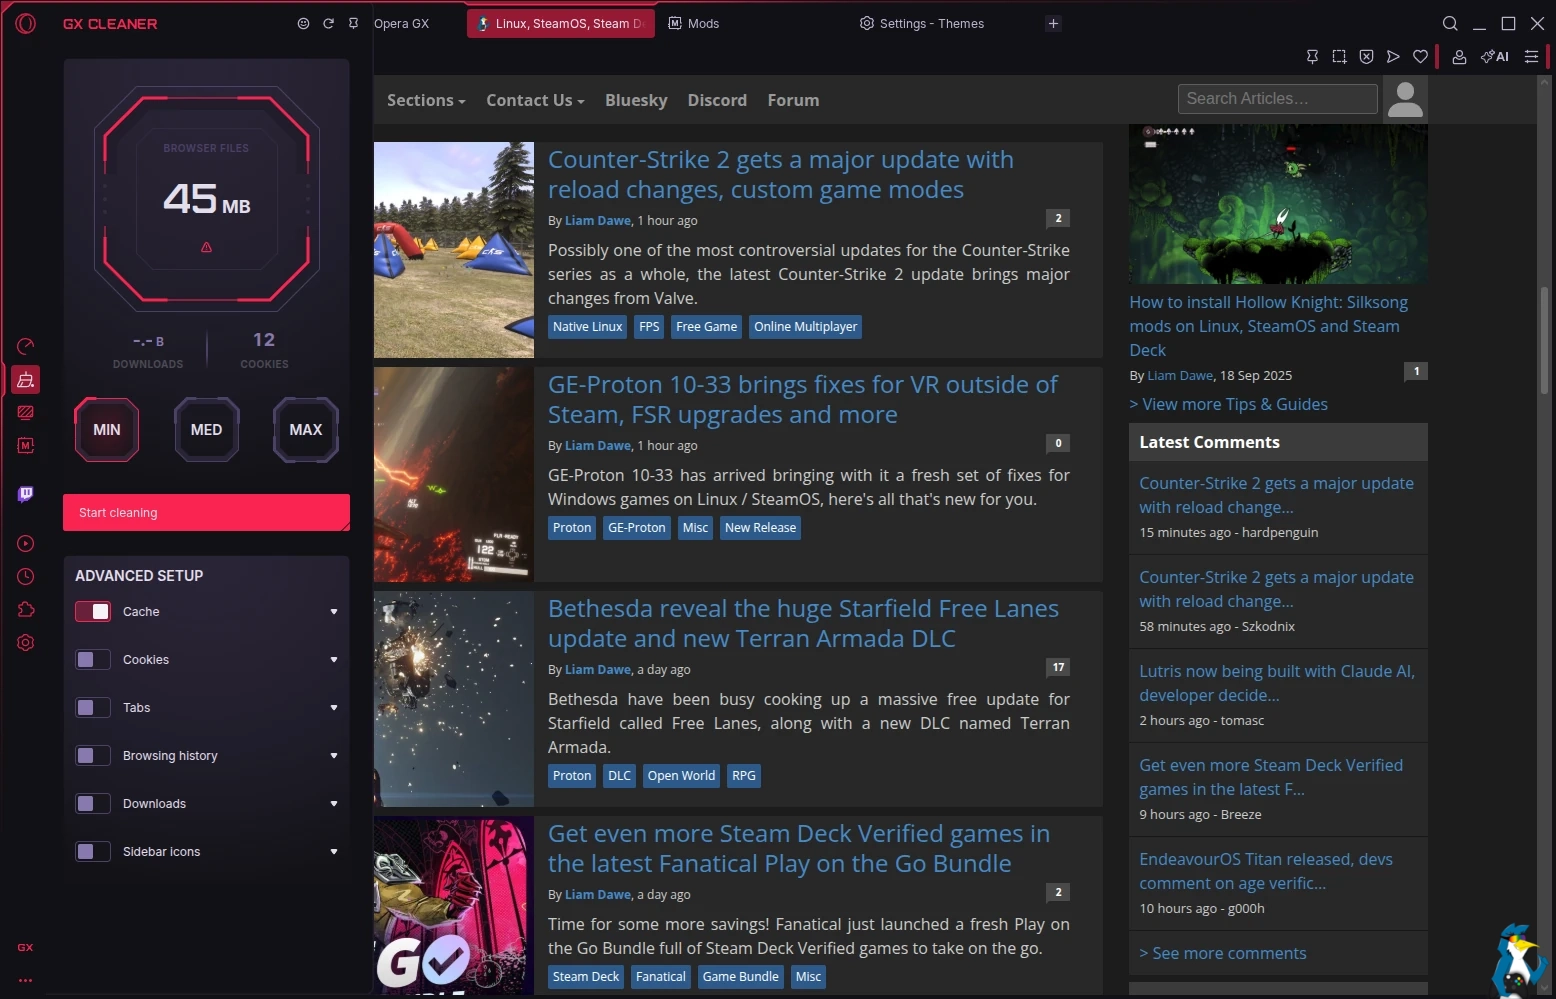Take a snapshot with the selection icon
The height and width of the screenshot is (999, 1556).
[1339, 57]
